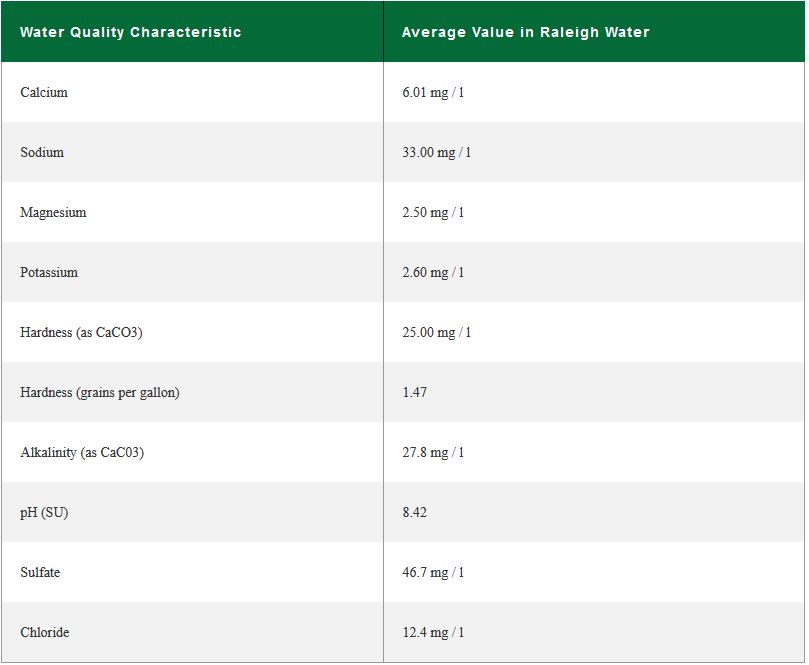Click the 8.42 pH value
This screenshot has width=809, height=665.
click(414, 512)
